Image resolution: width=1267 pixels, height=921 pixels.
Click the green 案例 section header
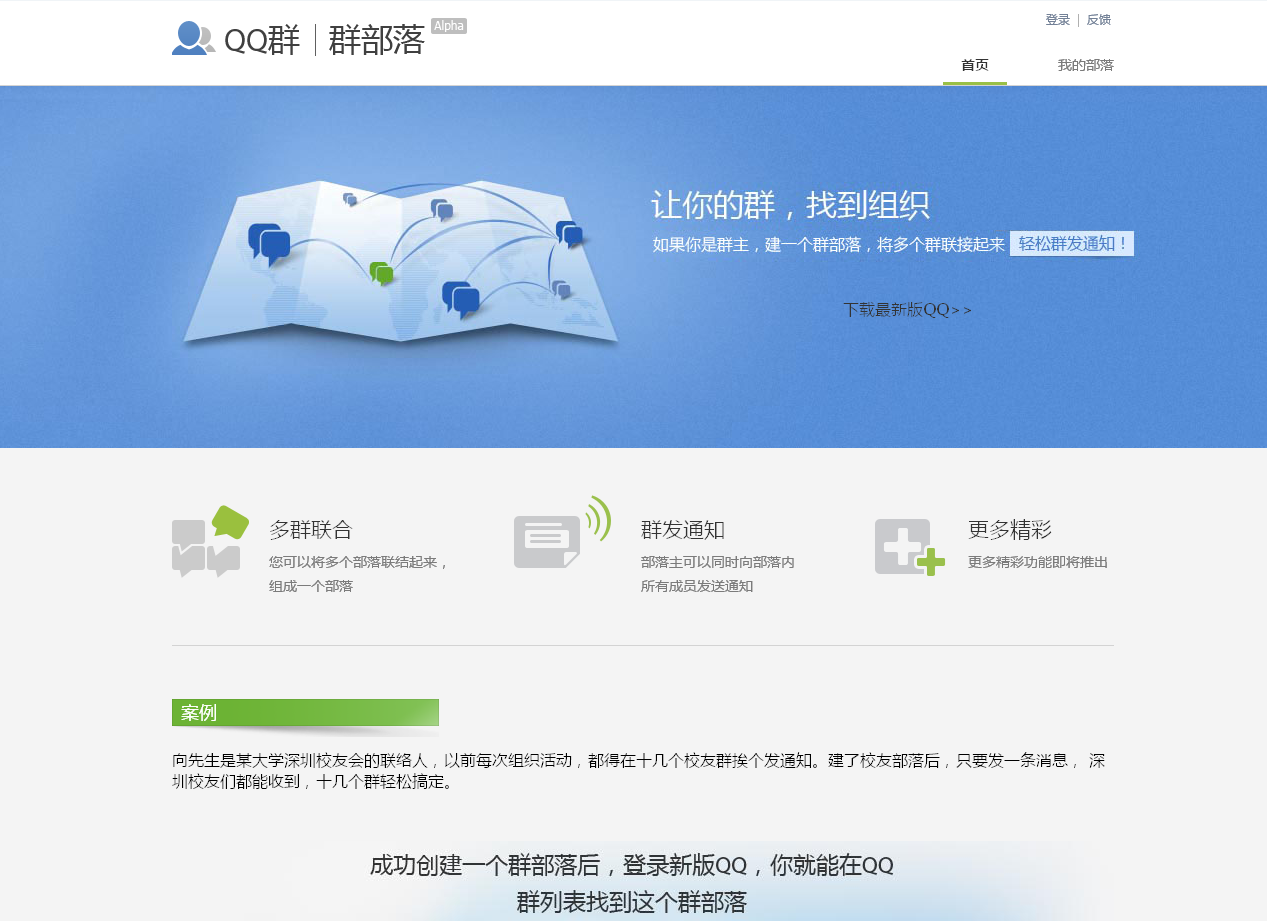(305, 713)
